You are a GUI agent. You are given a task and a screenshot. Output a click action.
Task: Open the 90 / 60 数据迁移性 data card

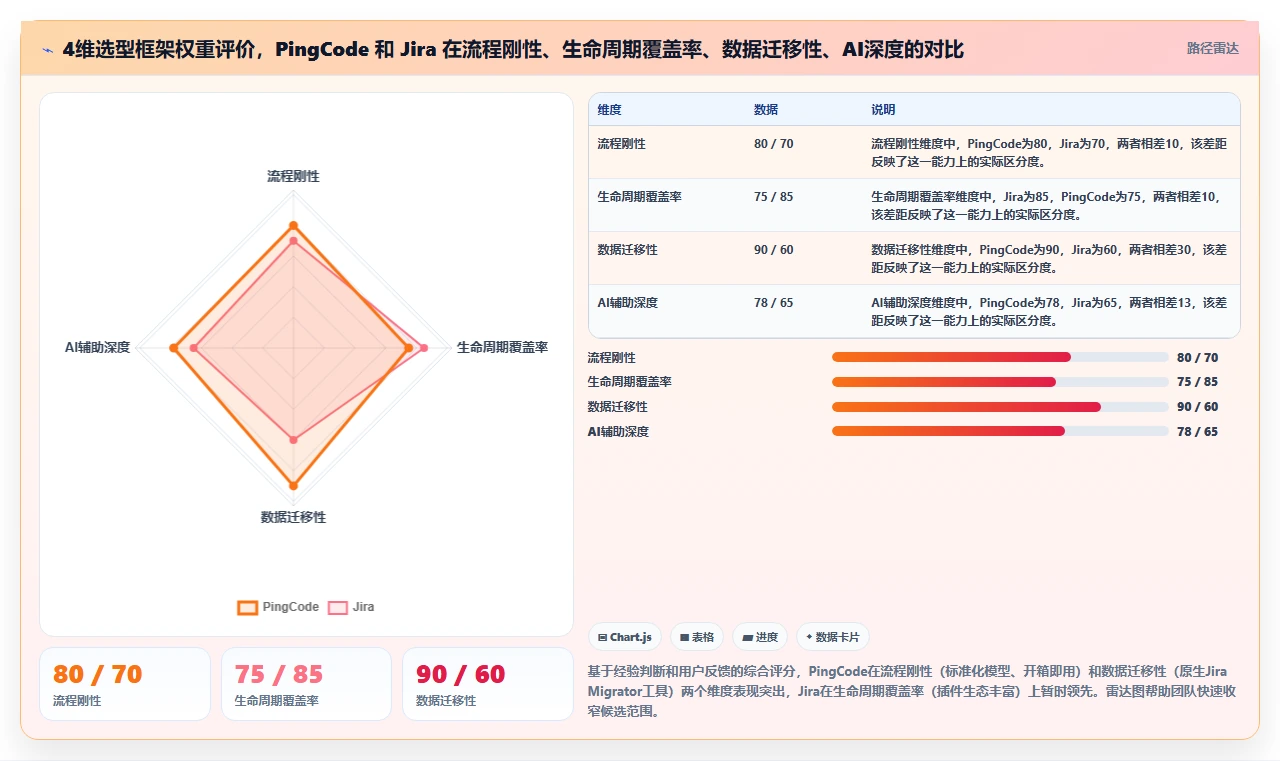[x=488, y=684]
